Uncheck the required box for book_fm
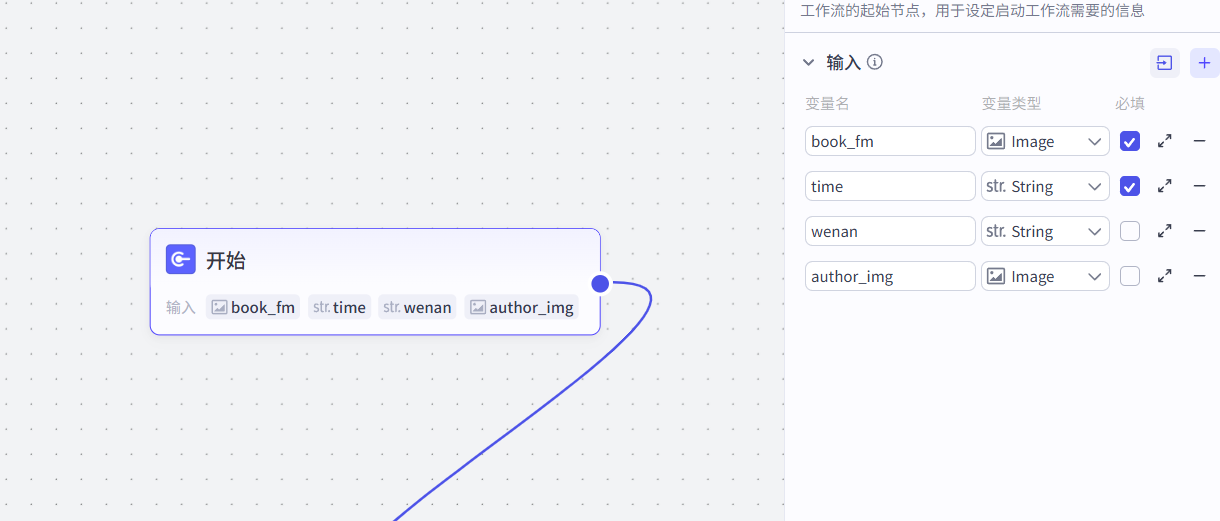This screenshot has width=1220, height=521. (x=1130, y=141)
